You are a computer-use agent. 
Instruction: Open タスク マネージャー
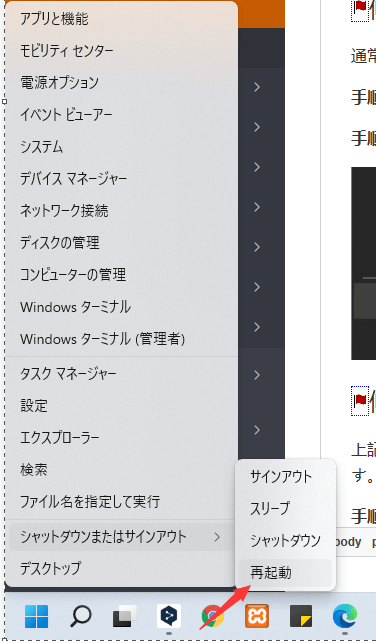click(x=121, y=374)
